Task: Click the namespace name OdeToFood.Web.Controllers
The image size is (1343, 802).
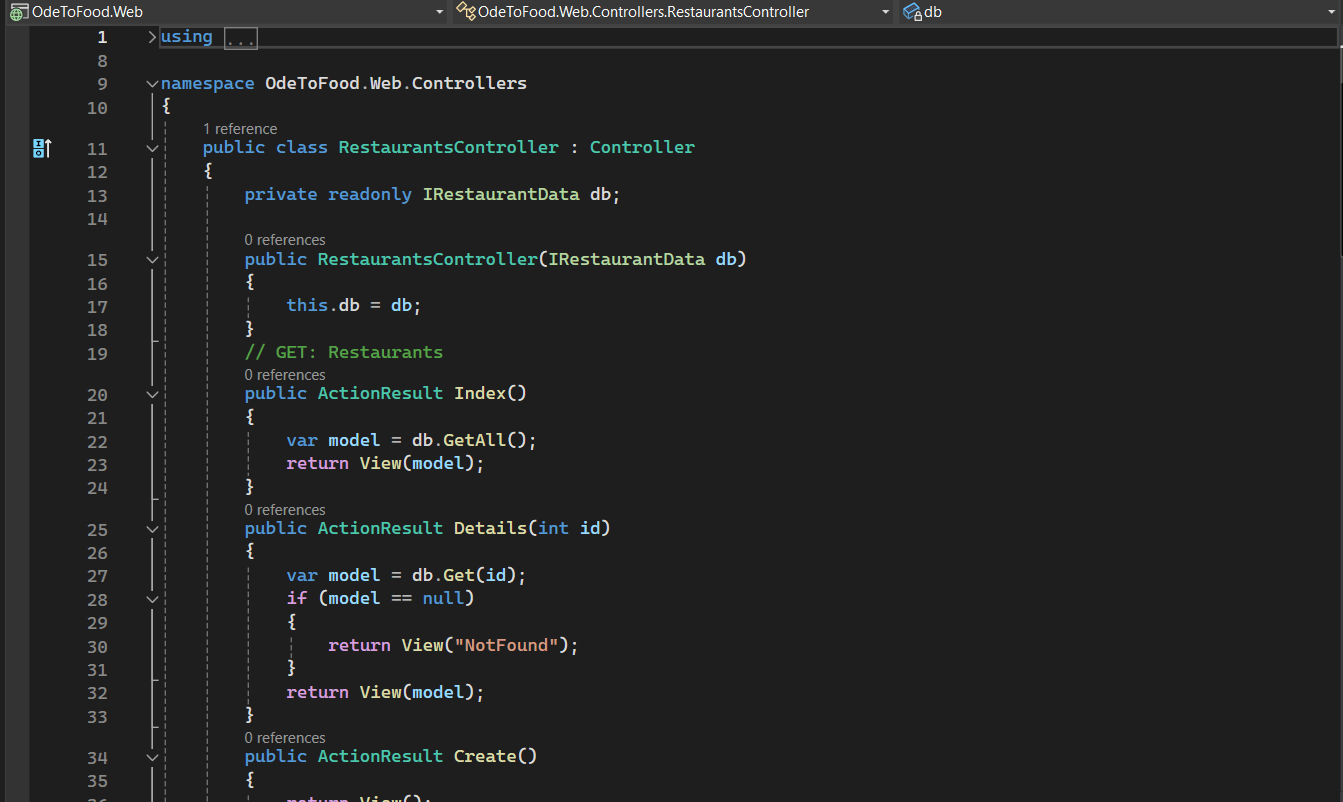Action: coord(396,83)
